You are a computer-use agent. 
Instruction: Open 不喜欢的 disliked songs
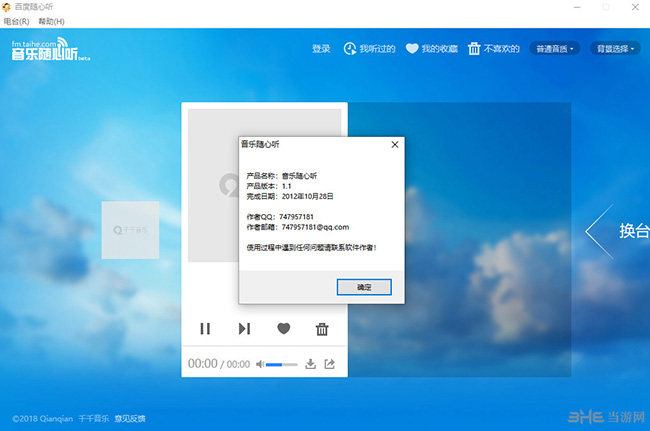tap(502, 49)
